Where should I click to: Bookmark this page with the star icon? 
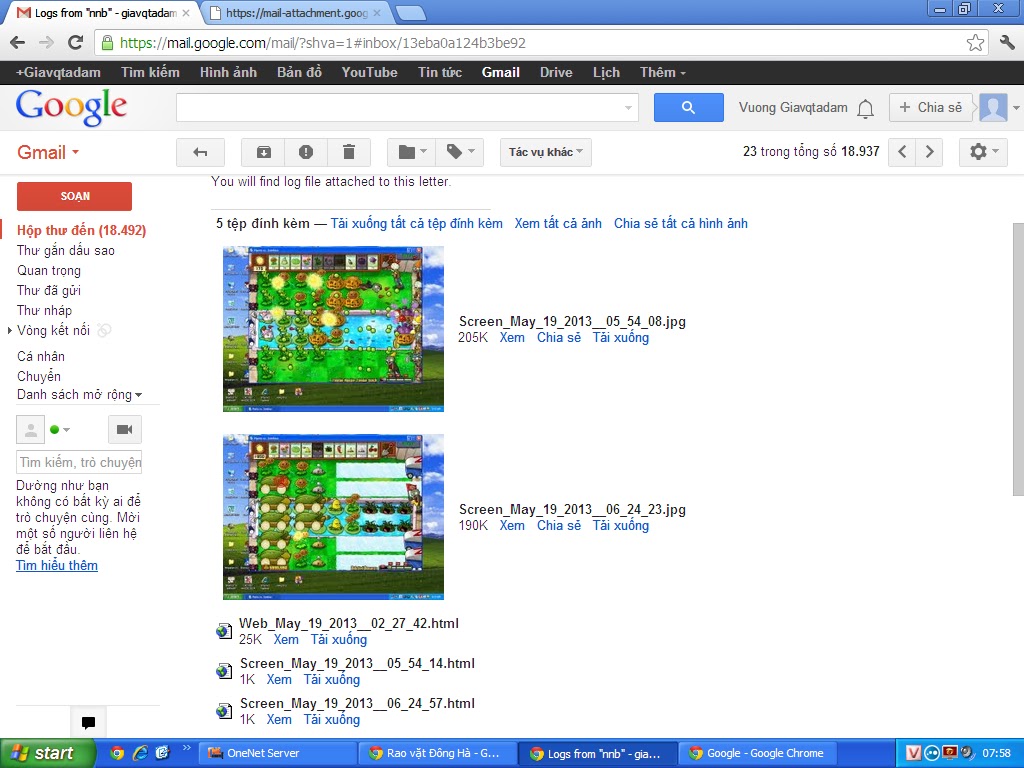pyautogui.click(x=975, y=43)
